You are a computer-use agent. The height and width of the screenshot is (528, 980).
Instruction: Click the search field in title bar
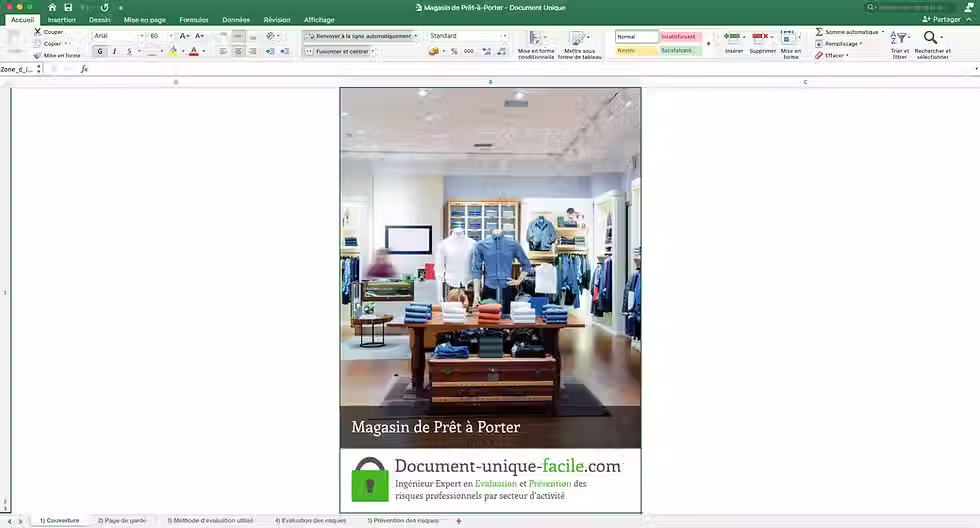click(911, 7)
